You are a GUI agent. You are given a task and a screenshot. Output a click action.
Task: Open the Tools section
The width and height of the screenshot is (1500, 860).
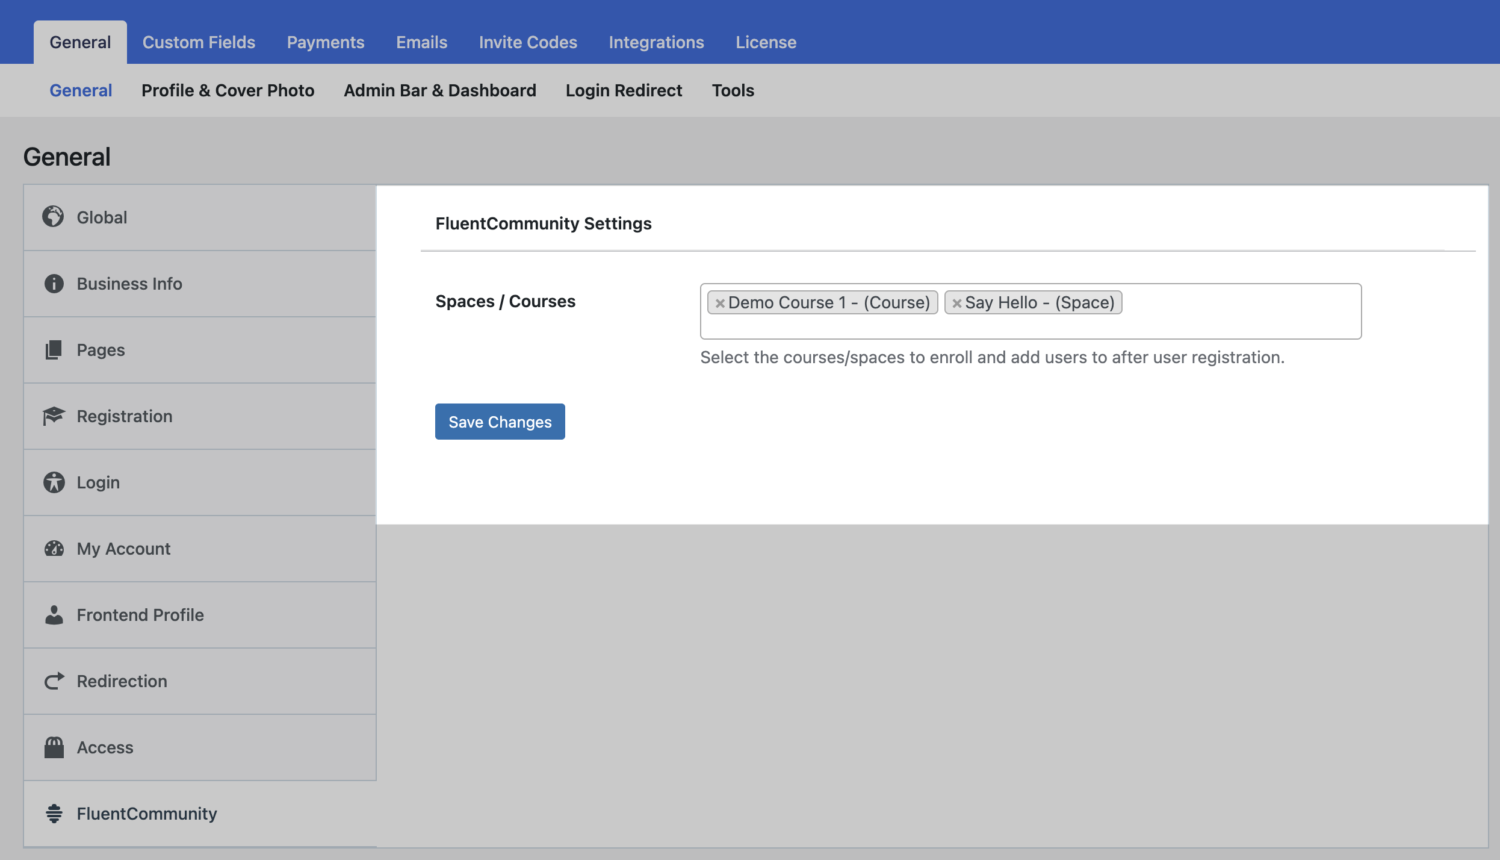coord(733,90)
